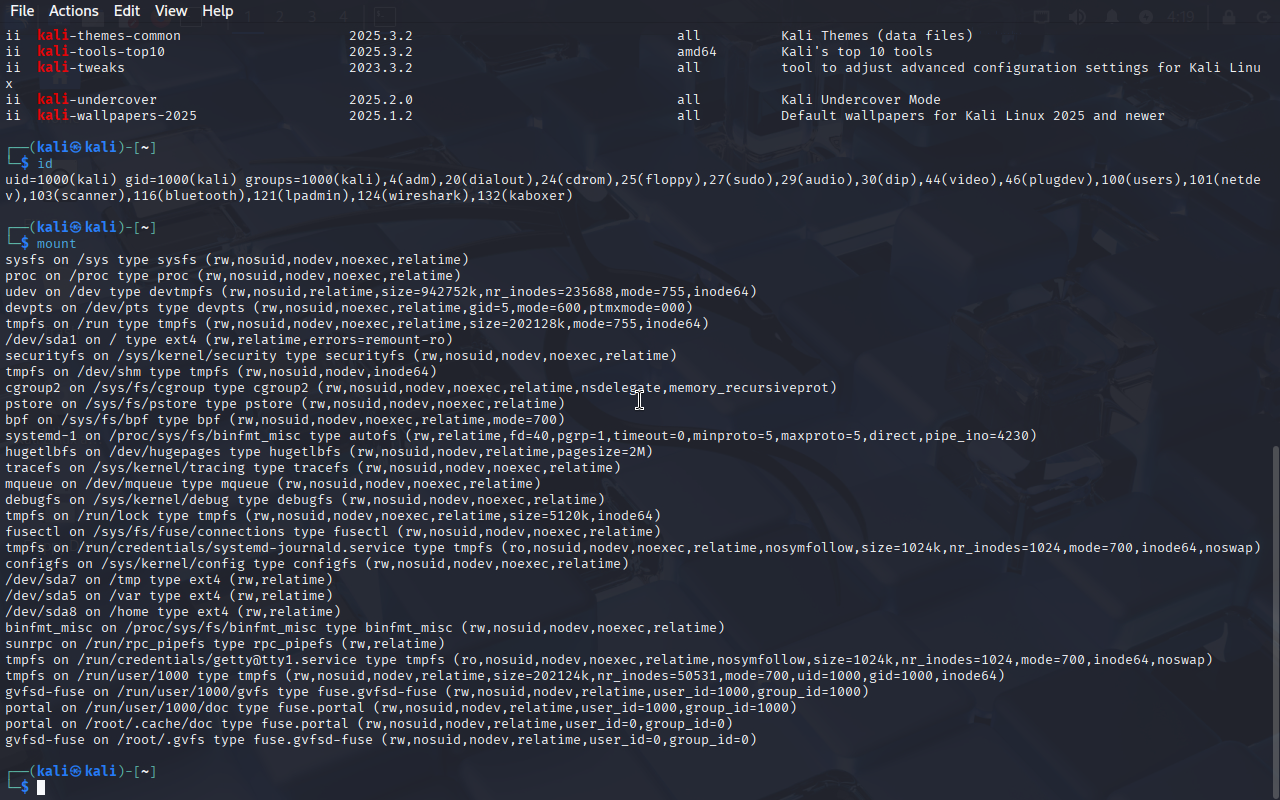Click the 'tmpfs on /run/user/1000' line
Viewport: 1280px width, 800px height.
pos(505,676)
